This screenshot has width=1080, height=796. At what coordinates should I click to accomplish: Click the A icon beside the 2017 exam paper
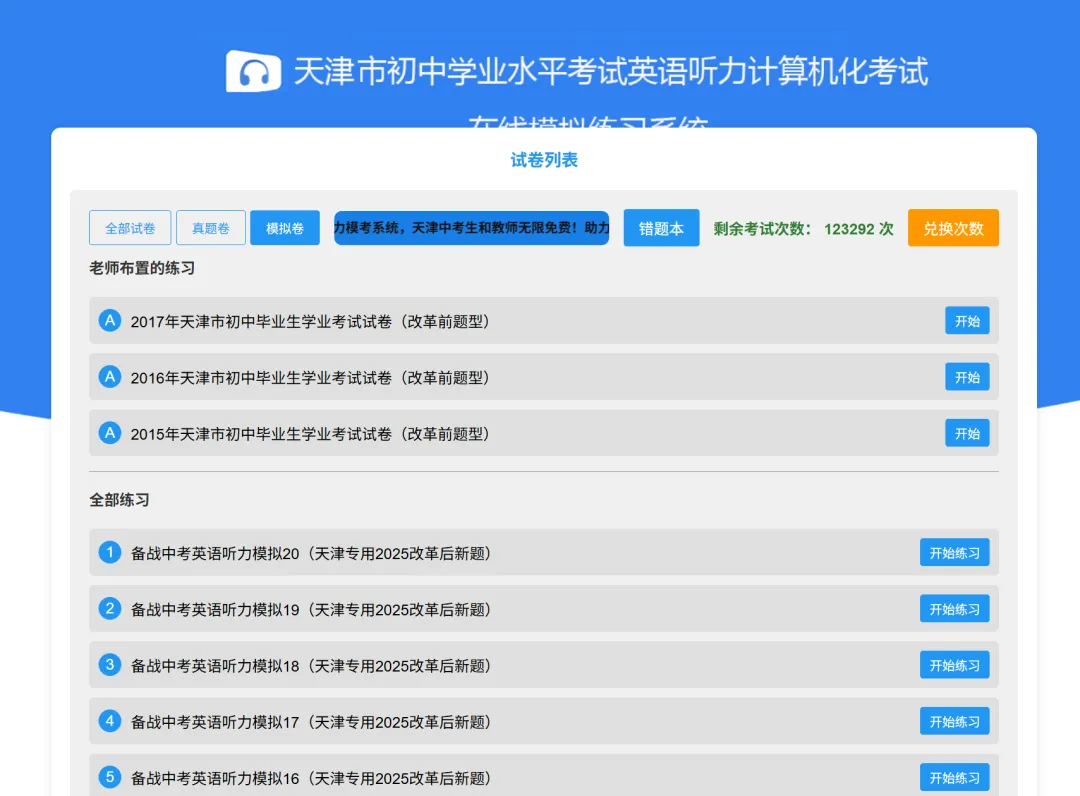[110, 320]
